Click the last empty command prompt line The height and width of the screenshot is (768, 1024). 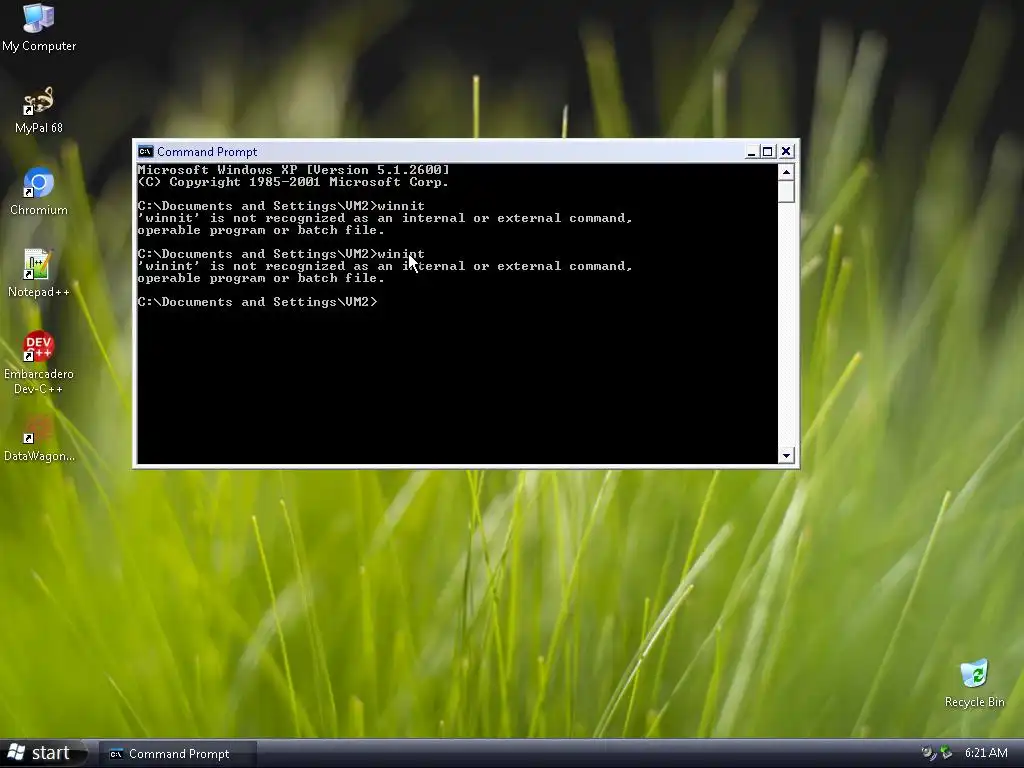coord(257,302)
